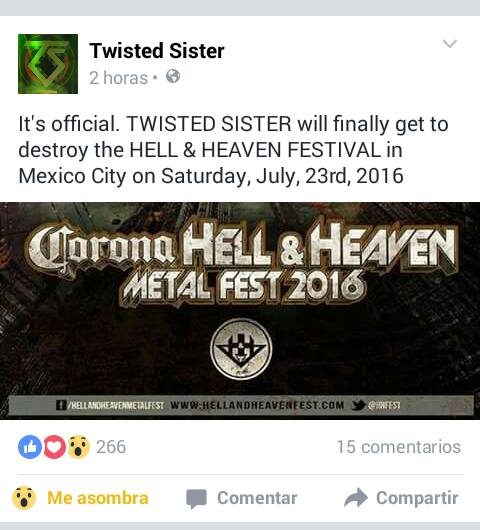Click the blue Like reaction icon
Image resolution: width=480 pixels, height=530 pixels.
30,447
